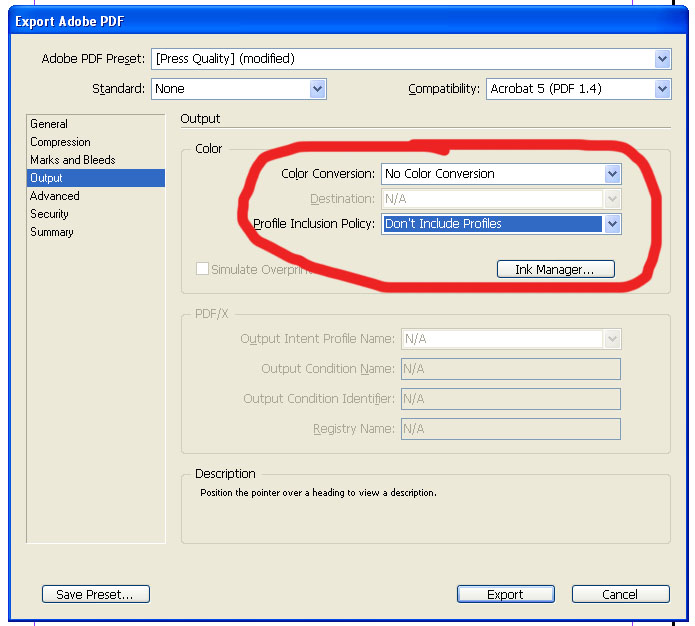Select the Output category
Viewport: 695px width, 626px height.
(96, 178)
